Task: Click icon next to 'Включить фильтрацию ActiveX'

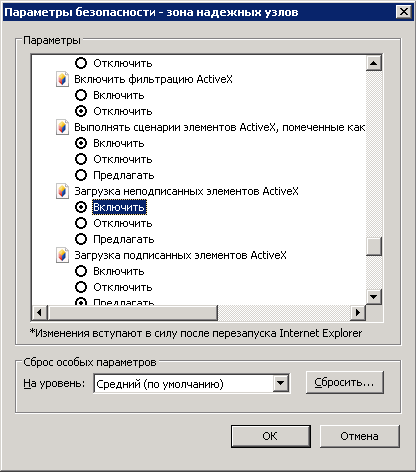Action: (x=62, y=79)
